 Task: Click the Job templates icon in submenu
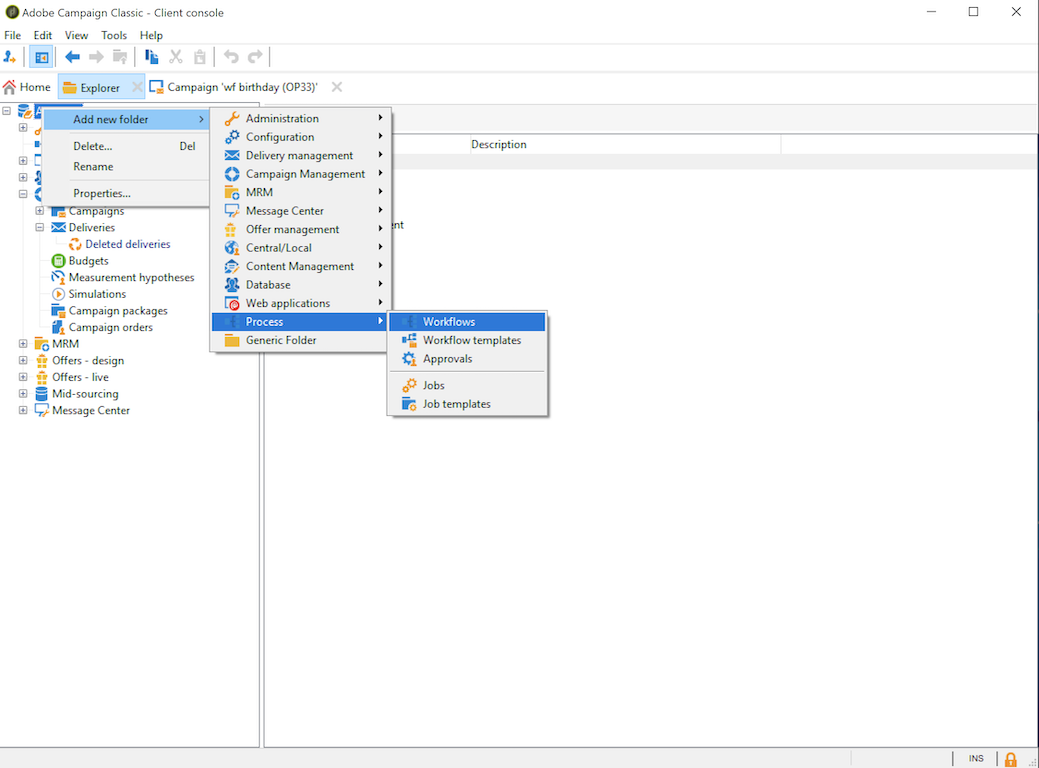pos(410,404)
